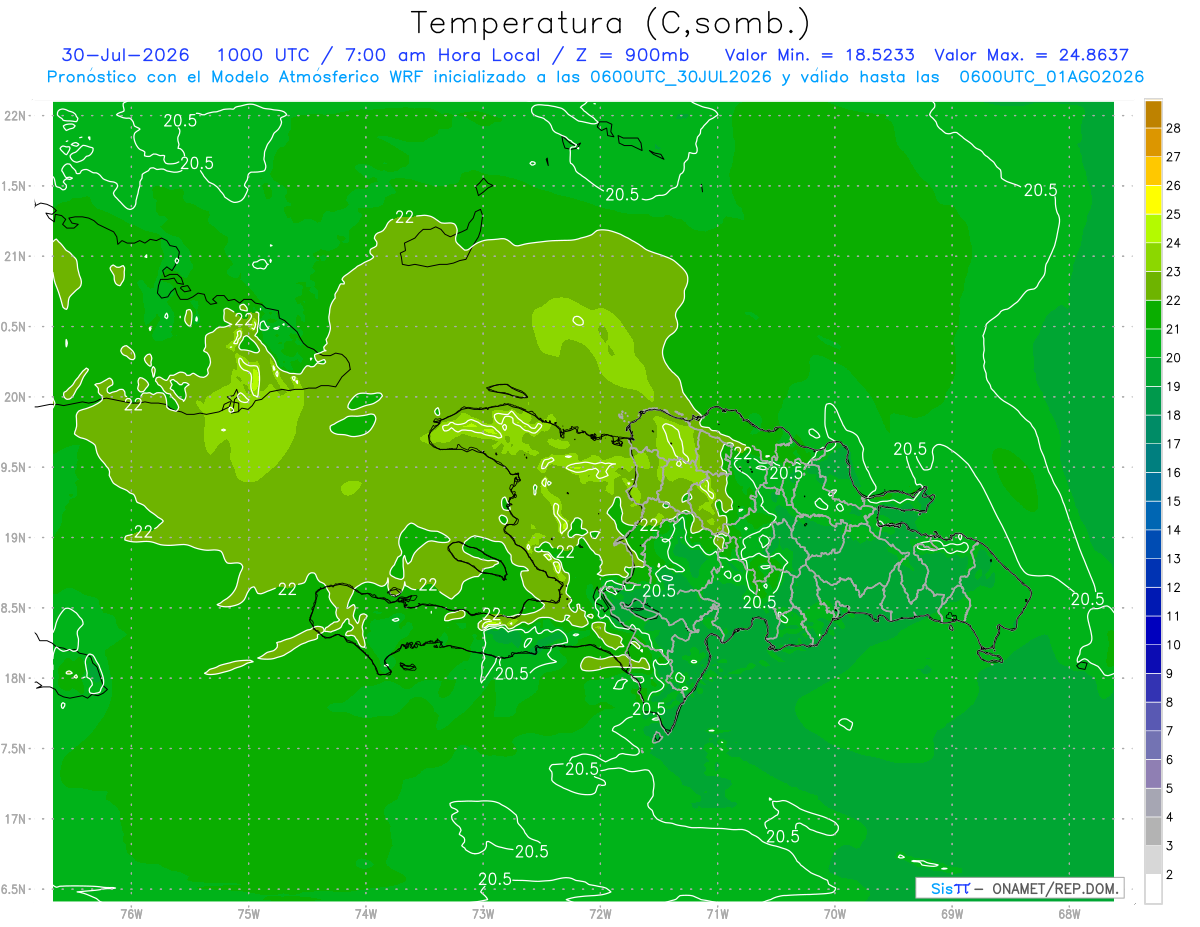
Task: Pick the orange swatch between 27 and 28
Action: pyautogui.click(x=1153, y=142)
